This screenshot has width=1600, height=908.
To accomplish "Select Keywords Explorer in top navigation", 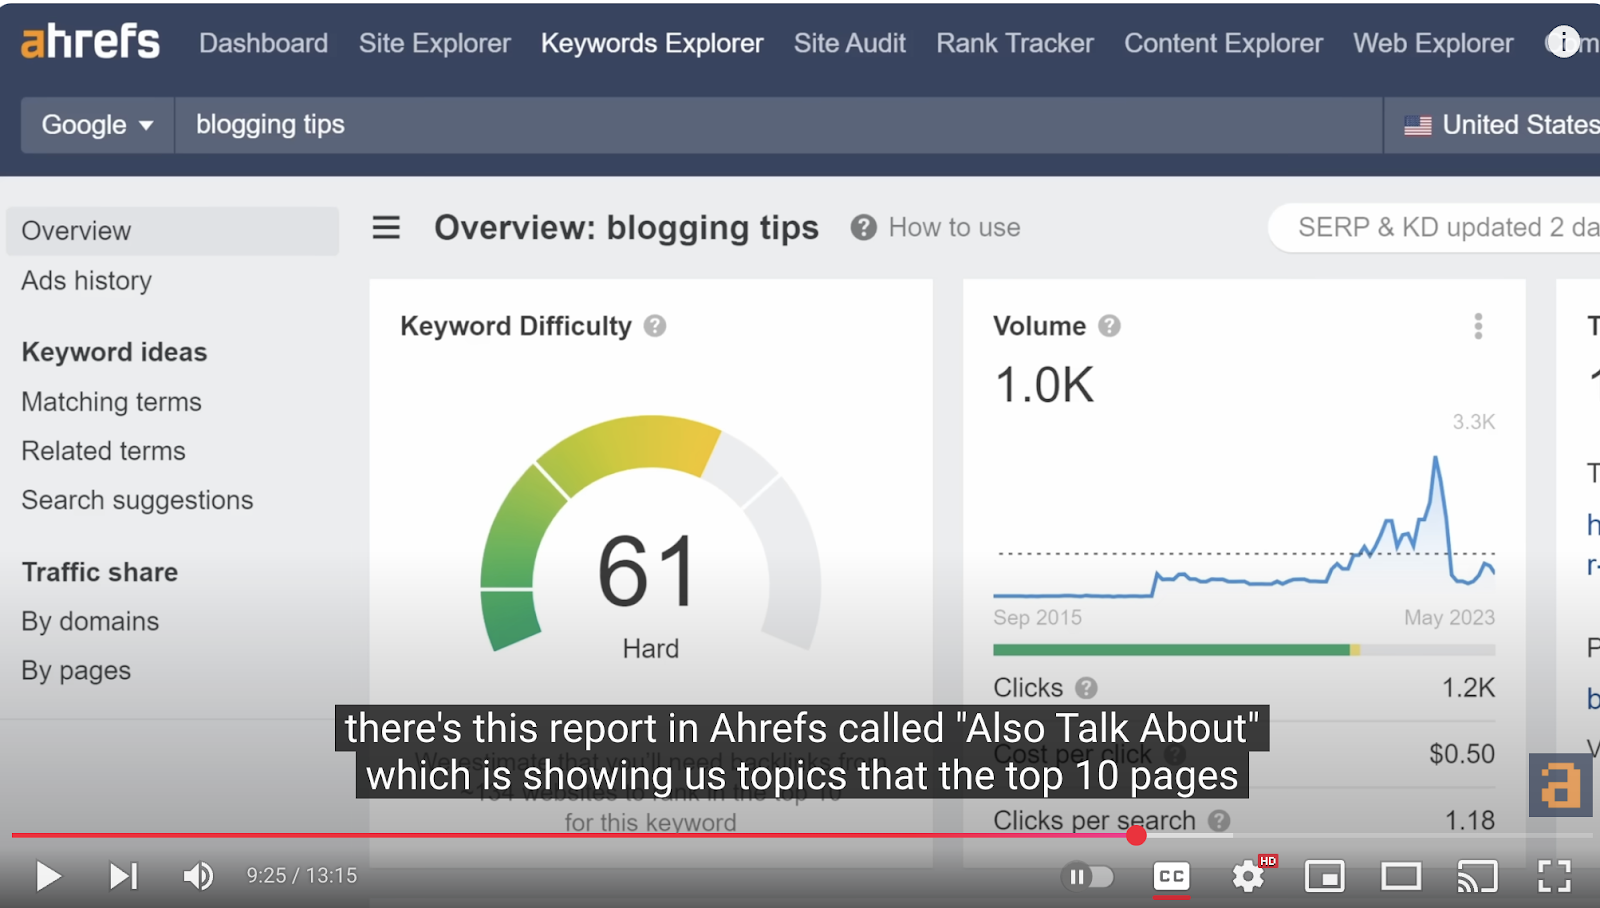I will (x=652, y=43).
